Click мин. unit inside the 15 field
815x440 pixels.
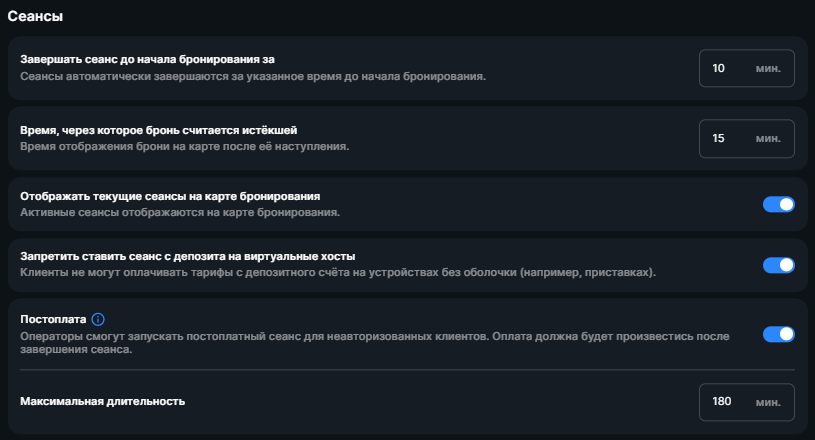(768, 139)
